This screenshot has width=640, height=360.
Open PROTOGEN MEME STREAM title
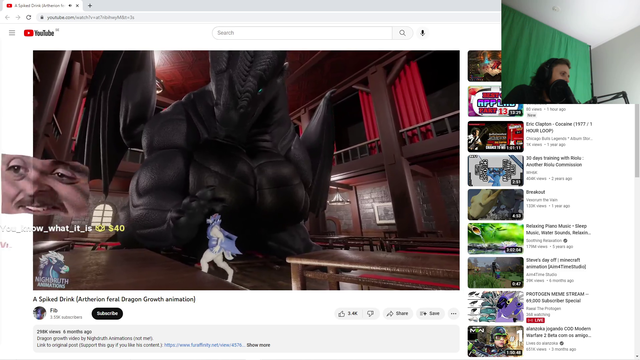click(x=557, y=297)
